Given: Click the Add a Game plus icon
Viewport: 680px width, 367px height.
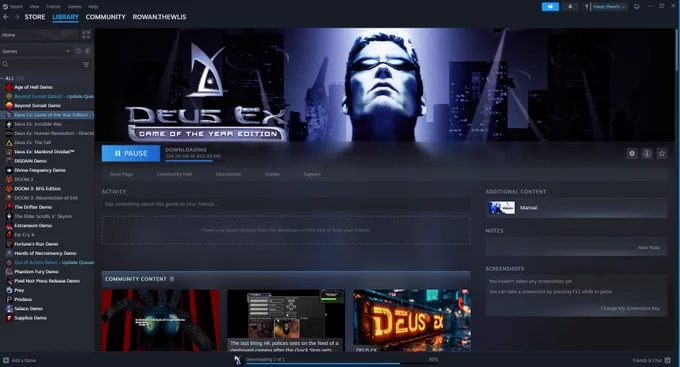Looking at the screenshot, I should click(x=6, y=360).
